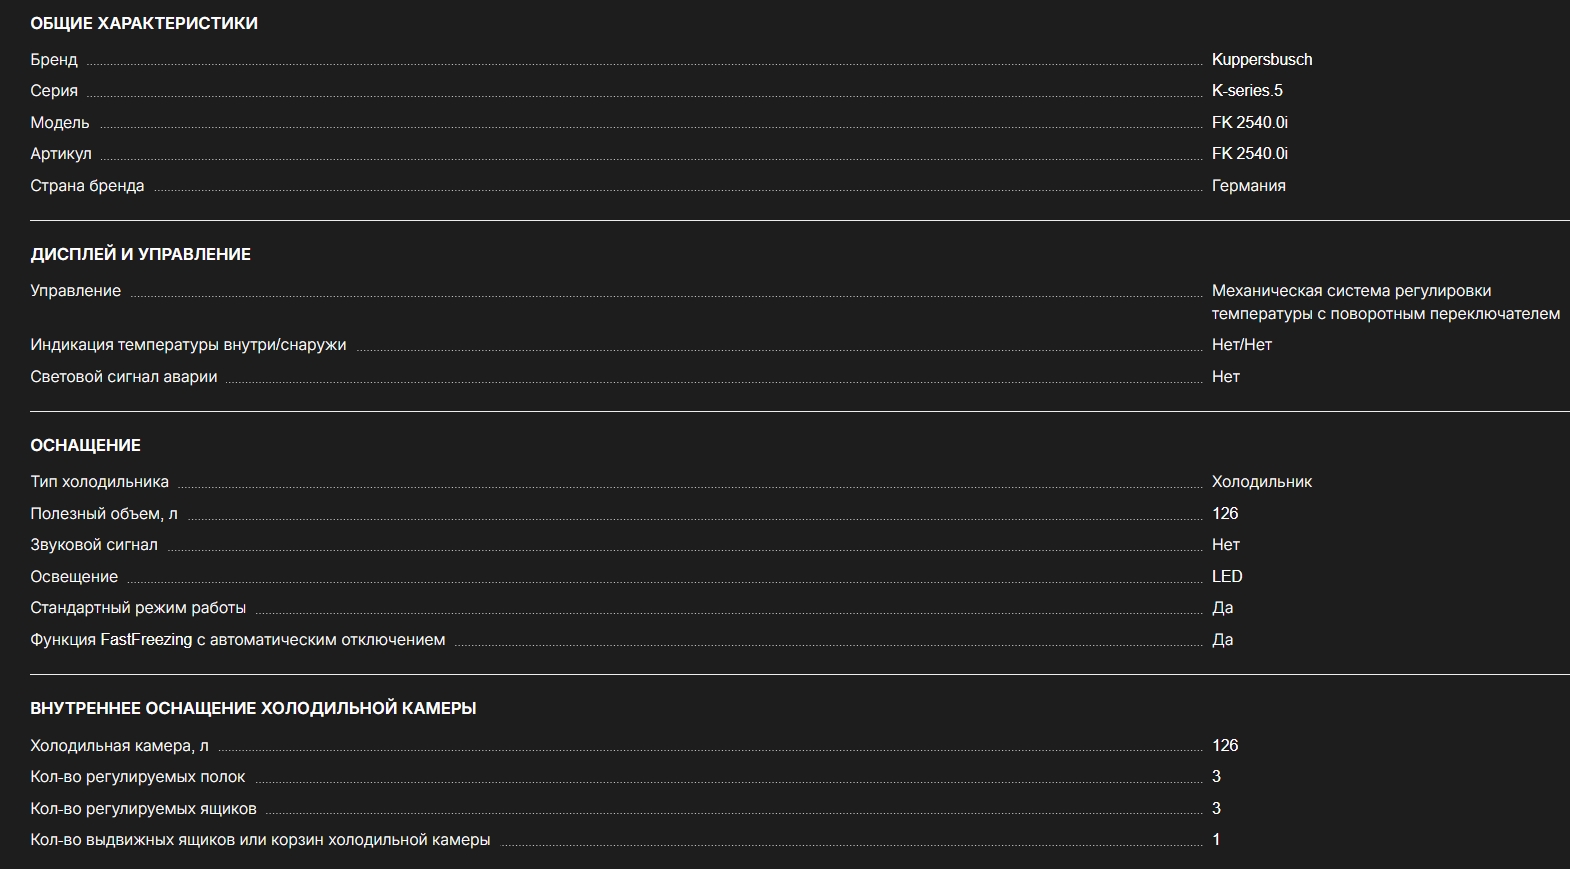
Task: Click the mechanical temperature control description text
Action: click(x=1385, y=302)
